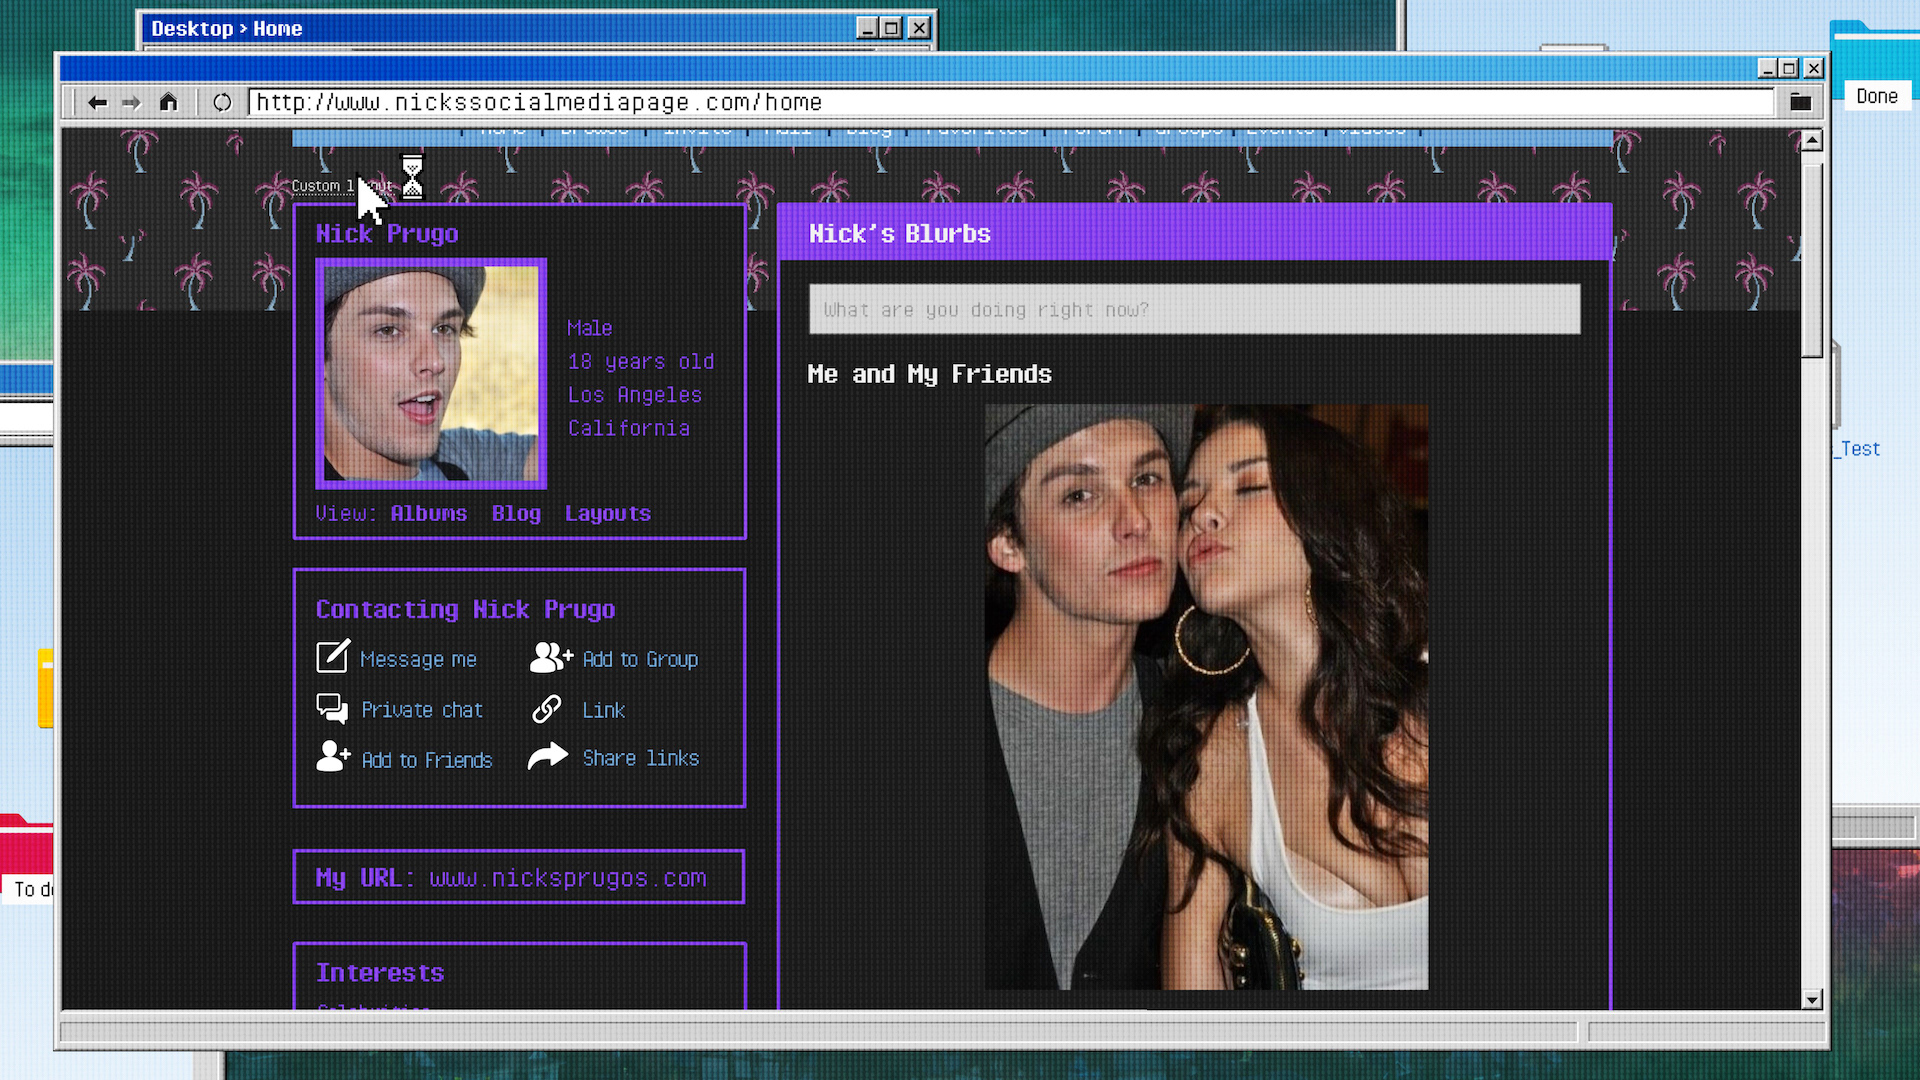Viewport: 1920px width, 1080px height.
Task: Click the Custom layout link
Action: coord(341,186)
